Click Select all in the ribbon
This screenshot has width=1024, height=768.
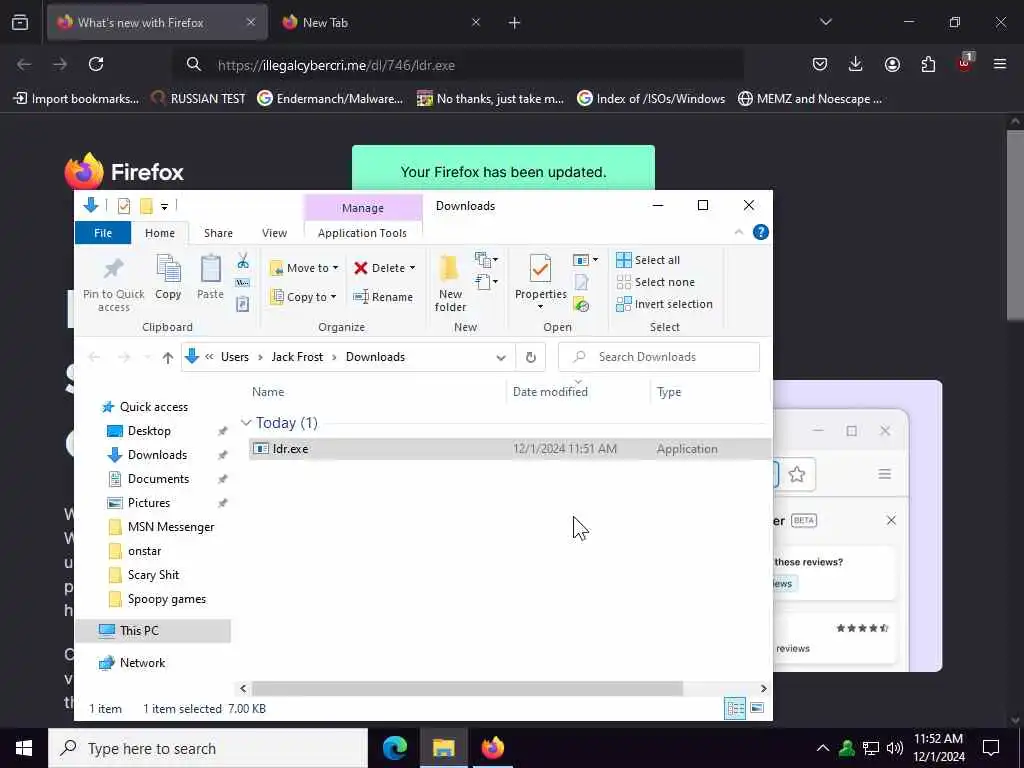click(648, 260)
